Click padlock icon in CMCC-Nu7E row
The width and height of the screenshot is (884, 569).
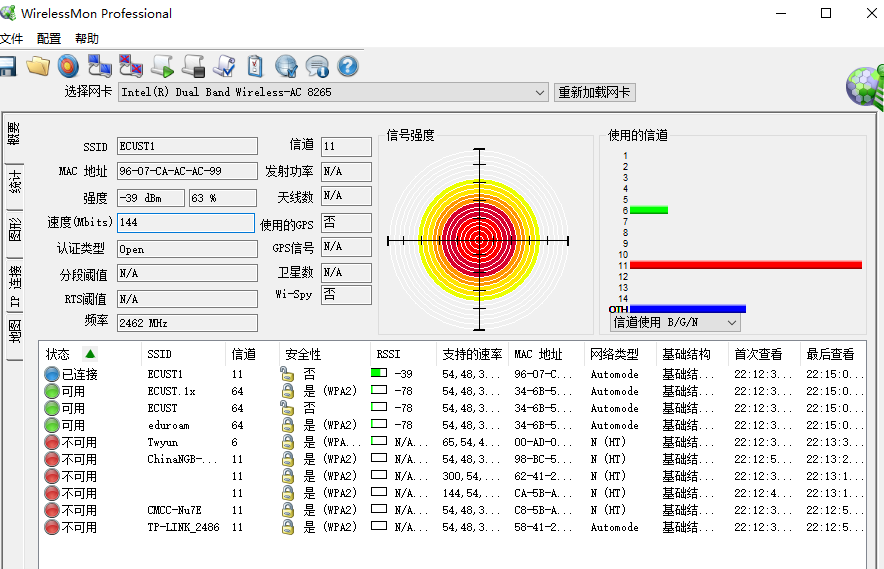pos(288,510)
